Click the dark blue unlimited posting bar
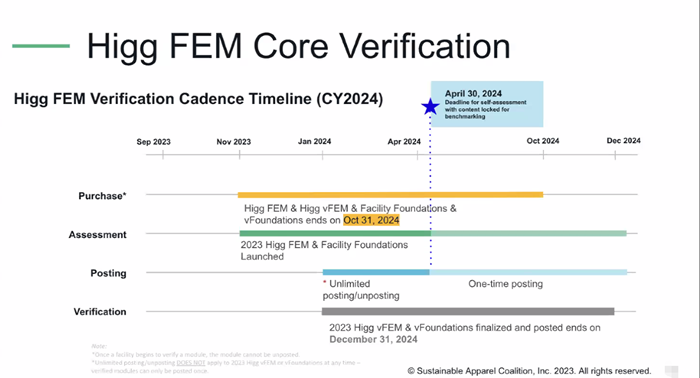Viewport: 700px width, 378px height. click(376, 272)
